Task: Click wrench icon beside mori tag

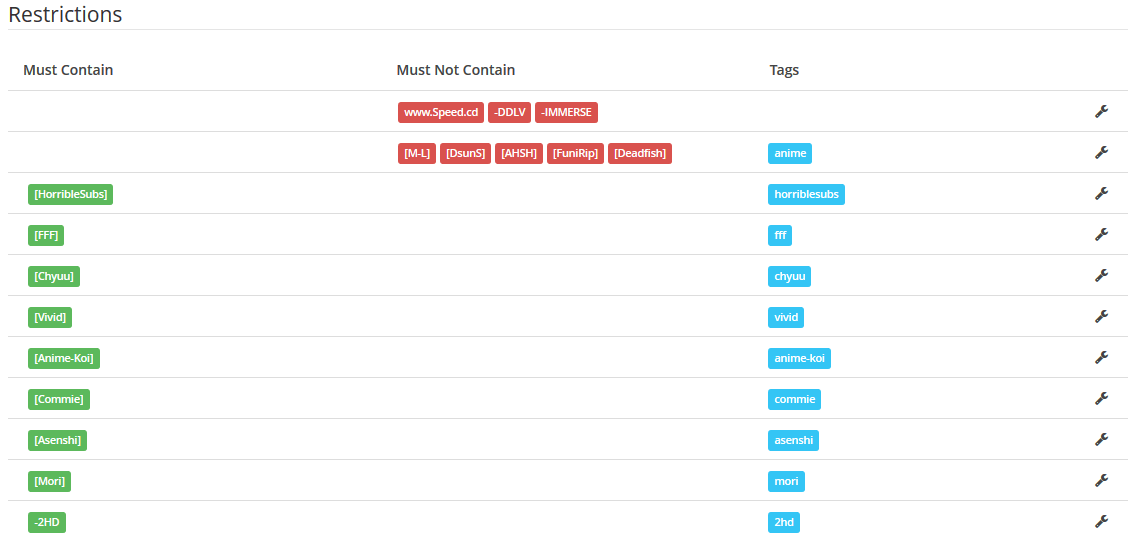Action: pos(1101,480)
